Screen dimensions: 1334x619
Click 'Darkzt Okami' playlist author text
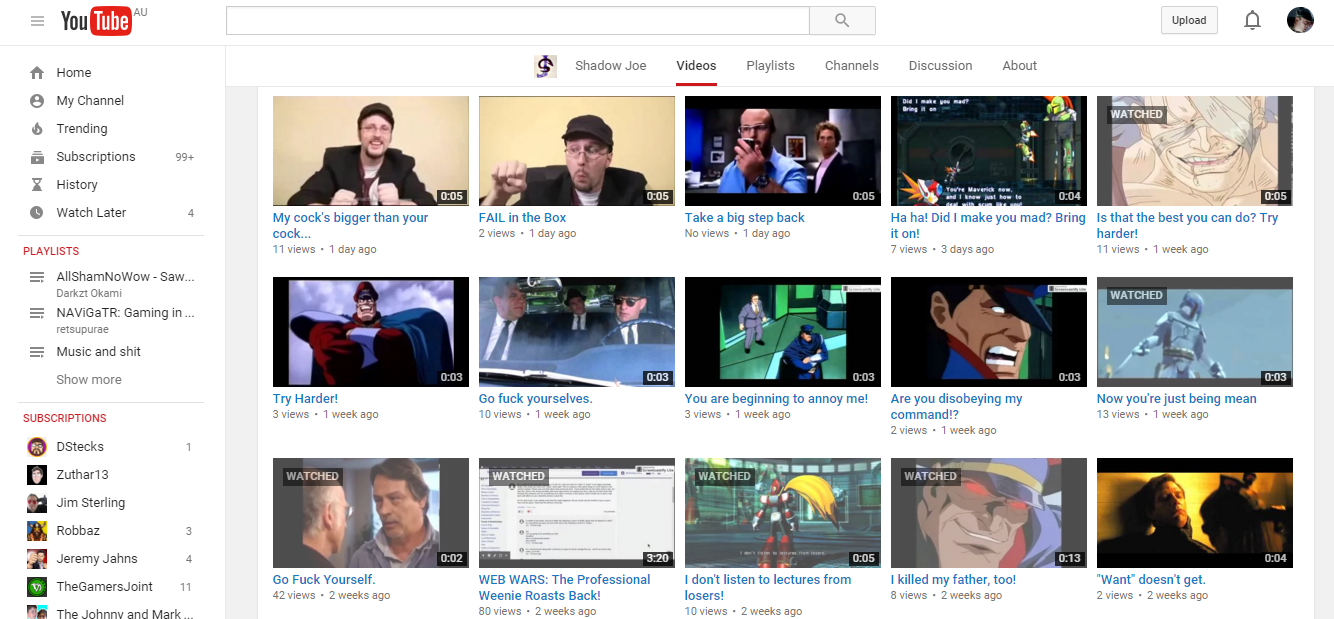89,293
